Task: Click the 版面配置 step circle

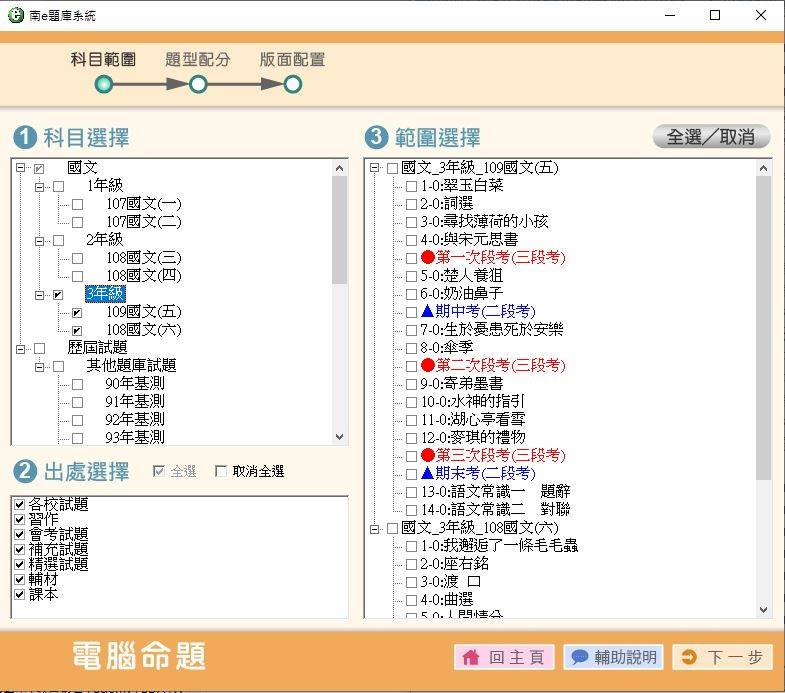Action: (293, 84)
